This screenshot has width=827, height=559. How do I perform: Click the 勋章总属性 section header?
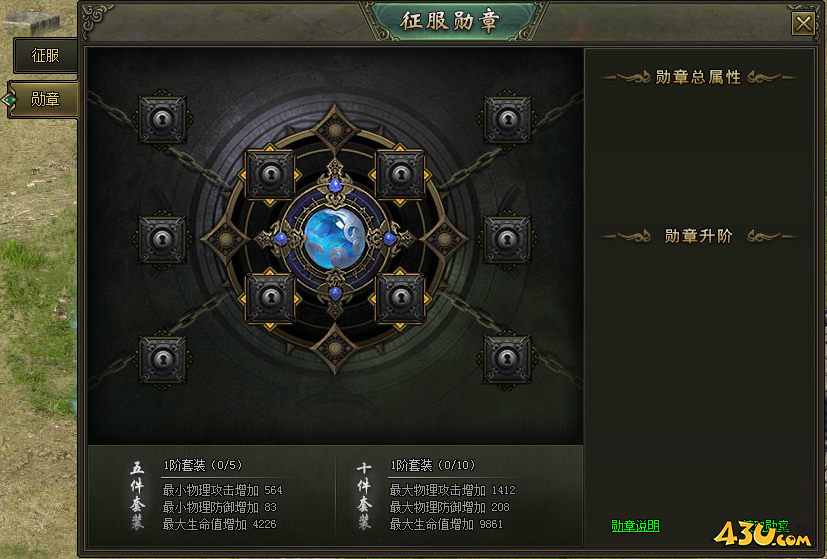(x=698, y=77)
